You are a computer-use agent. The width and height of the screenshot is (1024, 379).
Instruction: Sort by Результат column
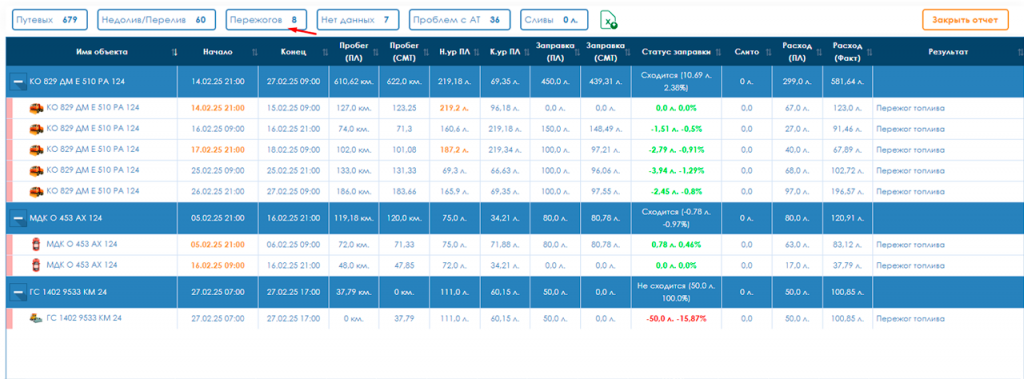[x=1019, y=52]
